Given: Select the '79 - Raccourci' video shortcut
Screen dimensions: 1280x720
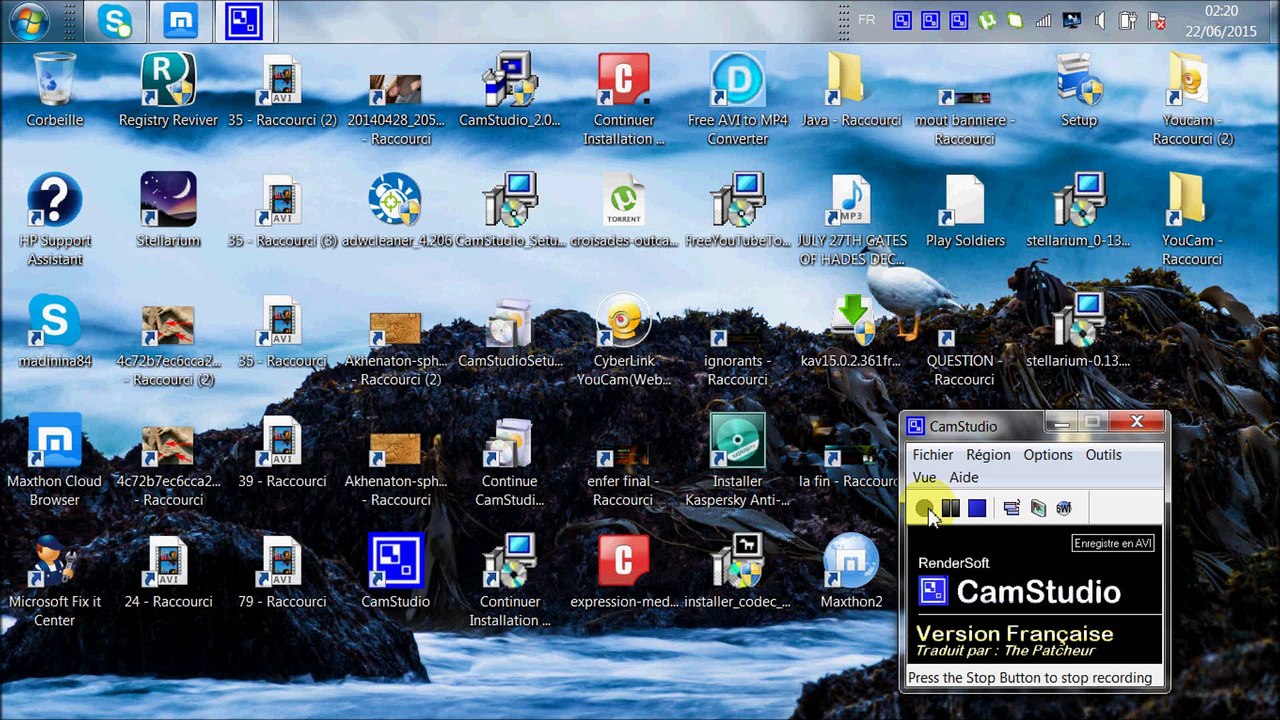Looking at the screenshot, I should pos(282,571).
